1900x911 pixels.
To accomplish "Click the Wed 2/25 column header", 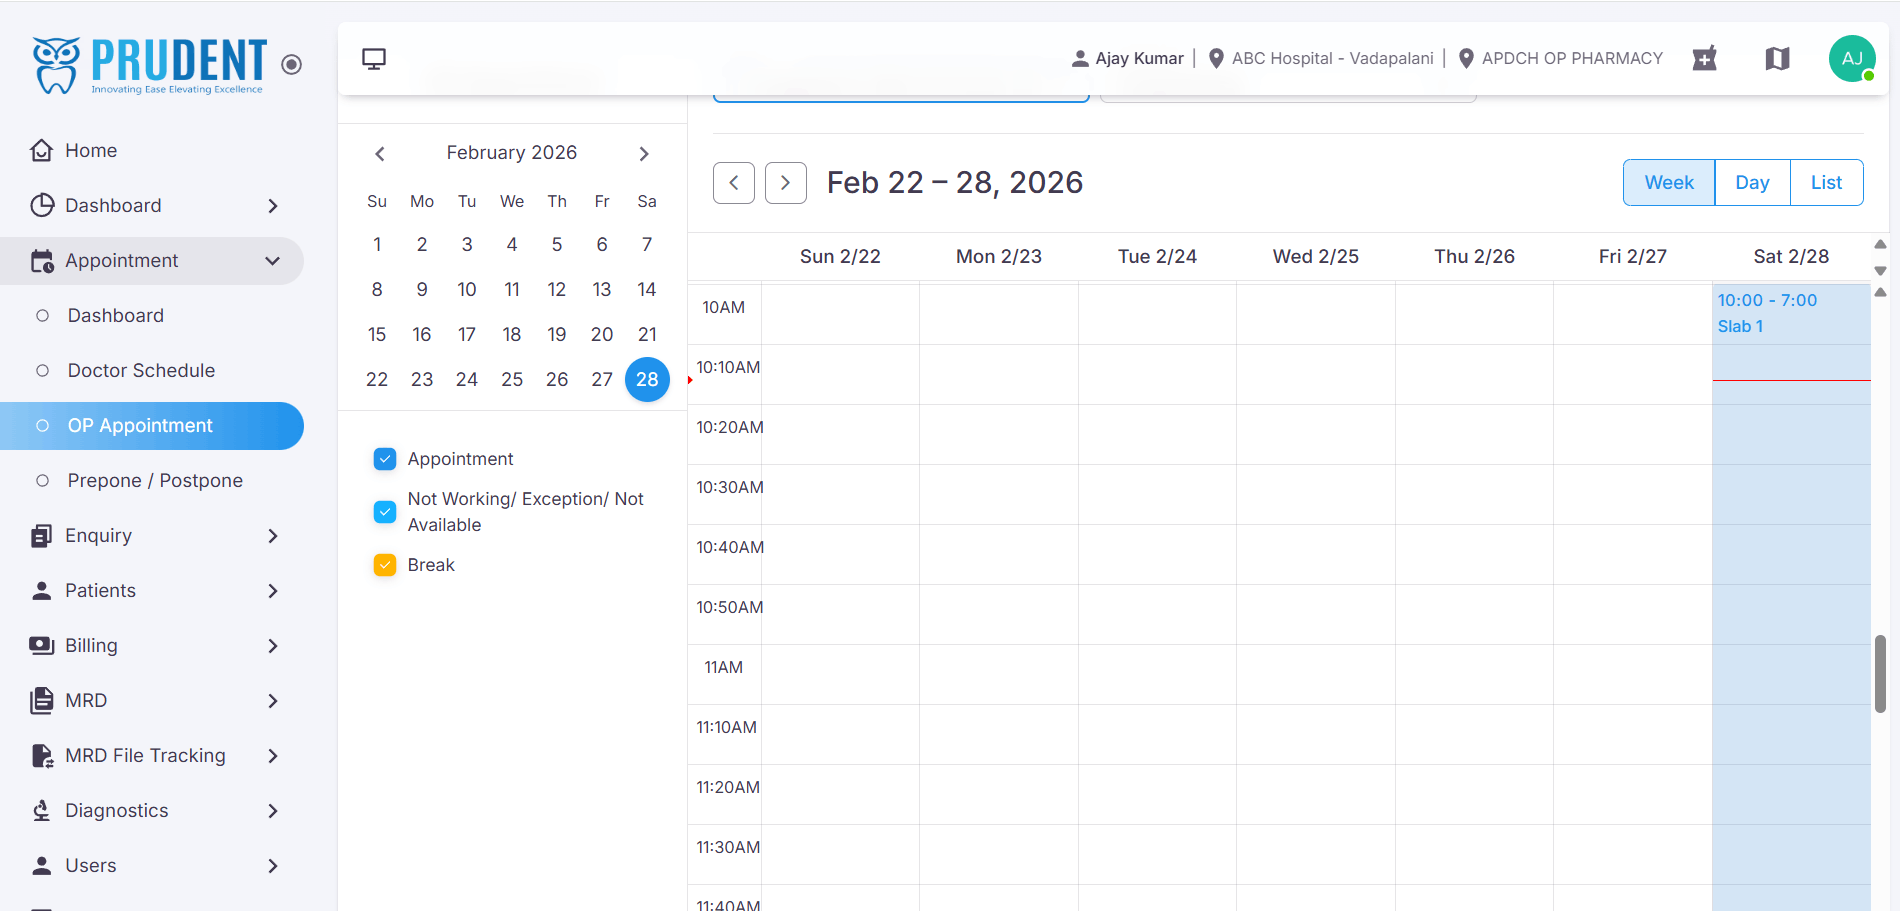I will pos(1316,257).
